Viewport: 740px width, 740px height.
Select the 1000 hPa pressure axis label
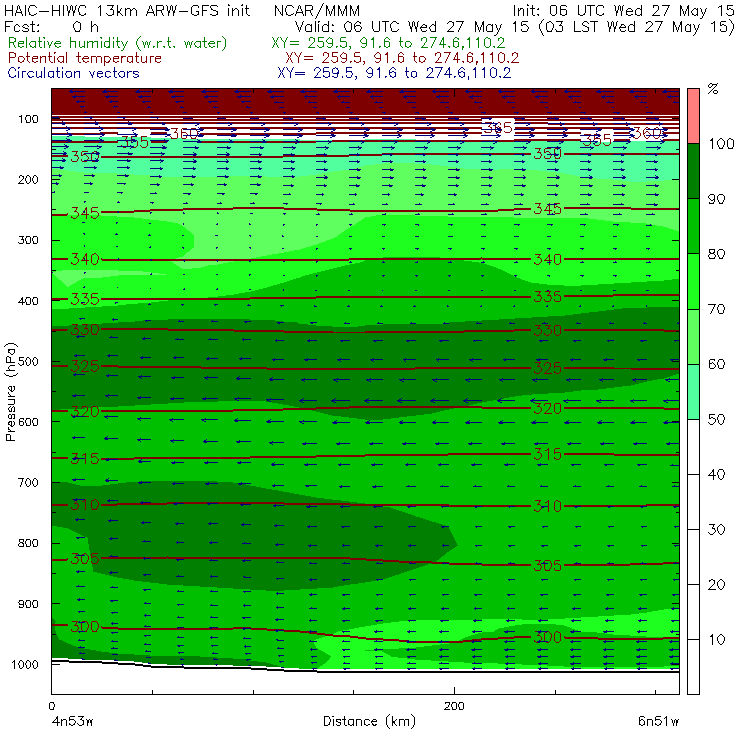tap(25, 664)
